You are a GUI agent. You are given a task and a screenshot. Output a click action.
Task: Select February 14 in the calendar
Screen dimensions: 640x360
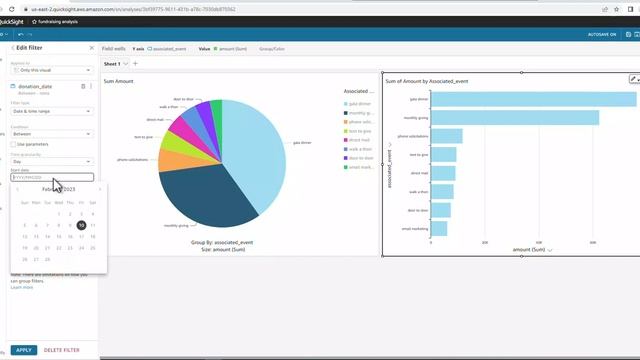click(47, 236)
